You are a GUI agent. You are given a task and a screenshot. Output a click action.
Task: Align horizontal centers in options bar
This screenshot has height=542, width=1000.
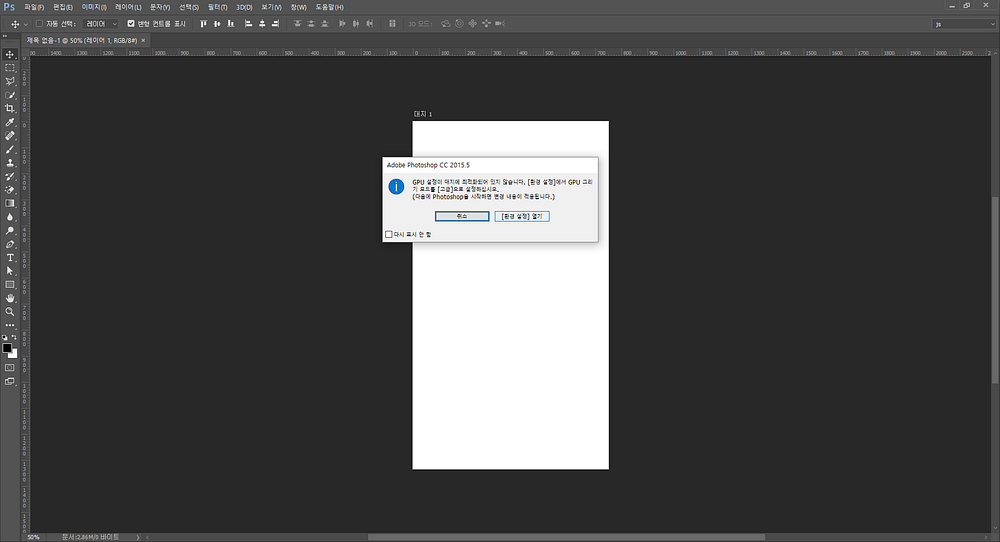[261, 24]
